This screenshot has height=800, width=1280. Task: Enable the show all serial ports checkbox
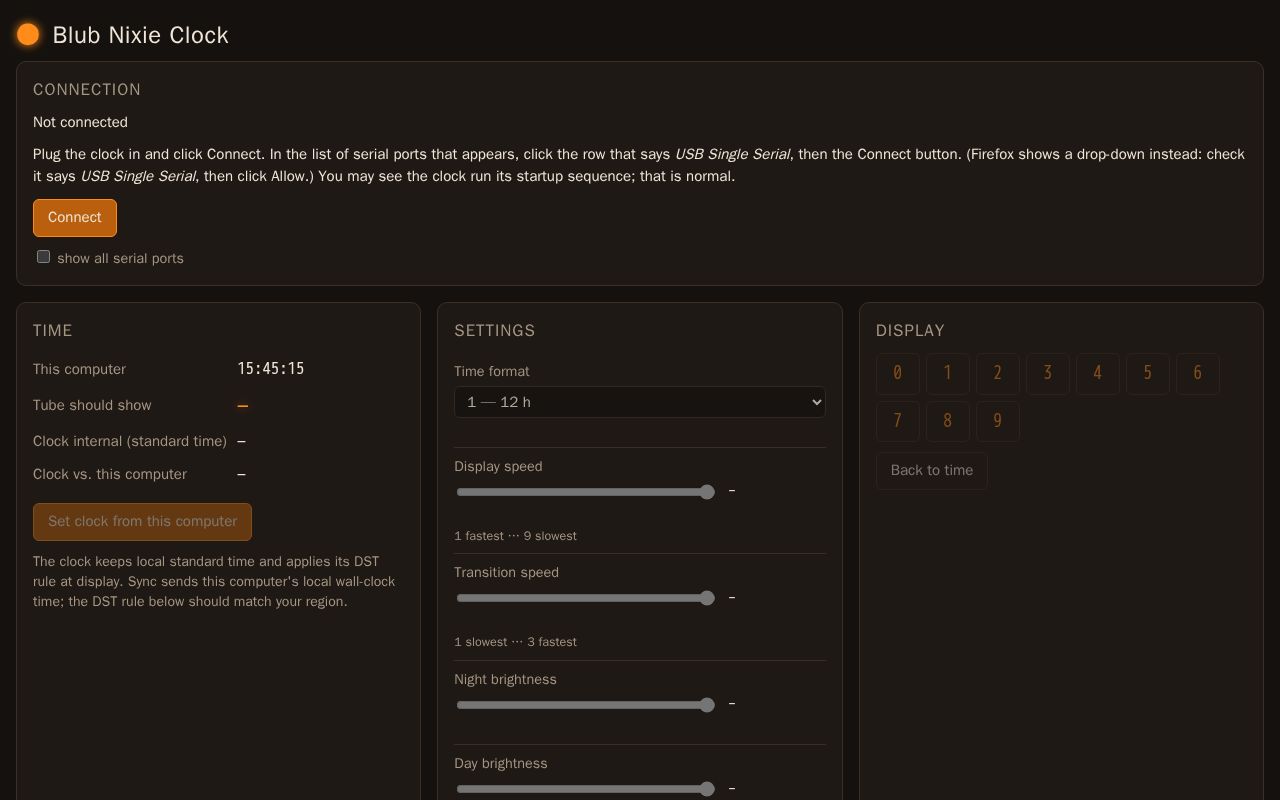click(x=44, y=257)
